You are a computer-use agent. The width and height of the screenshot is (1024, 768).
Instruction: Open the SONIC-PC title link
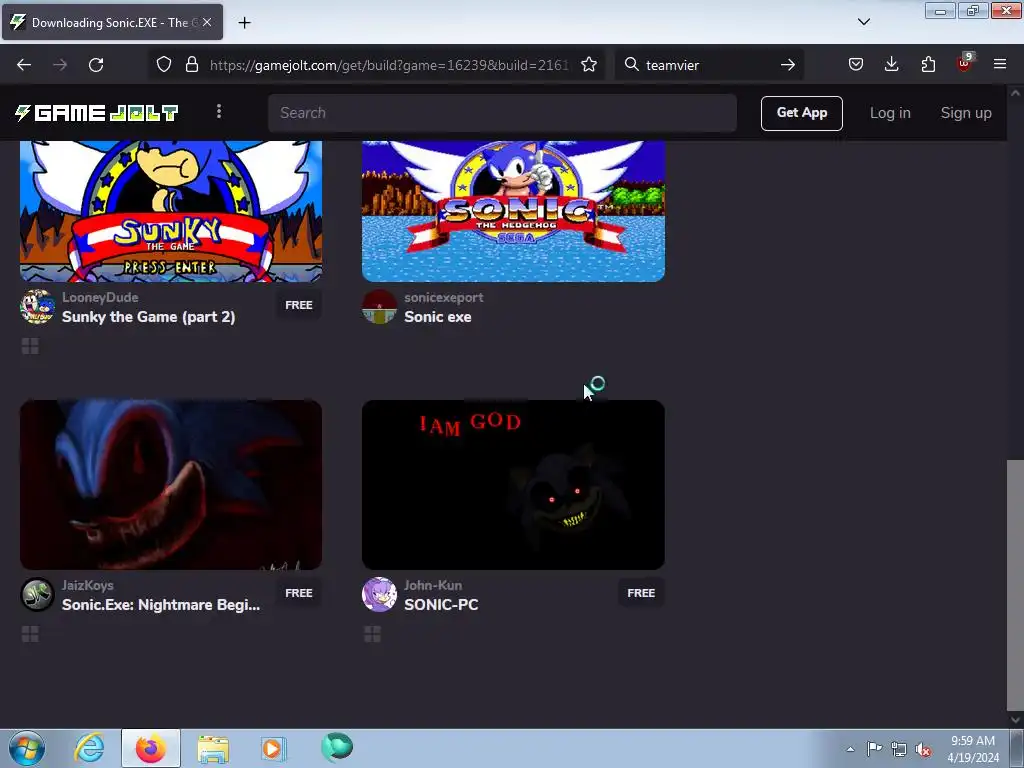[441, 605]
